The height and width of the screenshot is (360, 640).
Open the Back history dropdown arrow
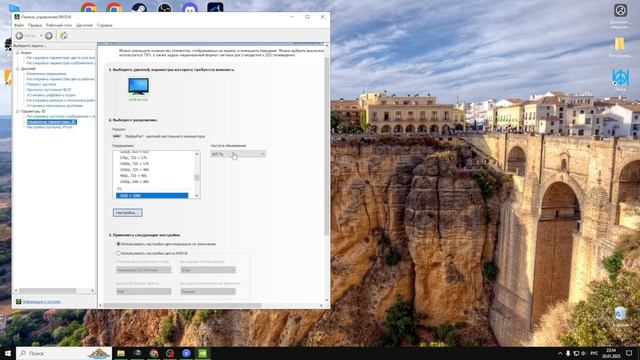(41, 36)
